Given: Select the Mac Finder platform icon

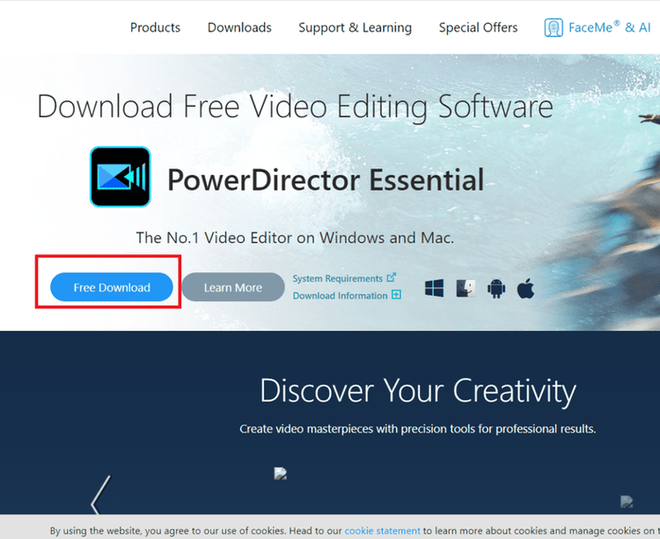Looking at the screenshot, I should click(466, 288).
